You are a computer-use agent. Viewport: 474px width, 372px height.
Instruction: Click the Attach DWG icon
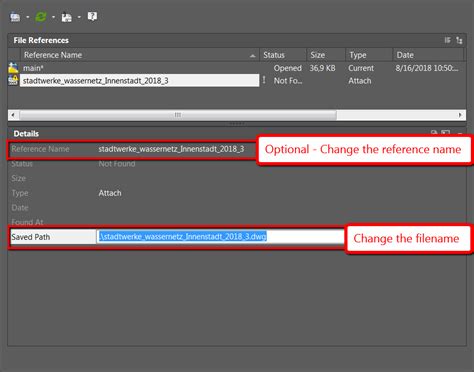point(15,17)
